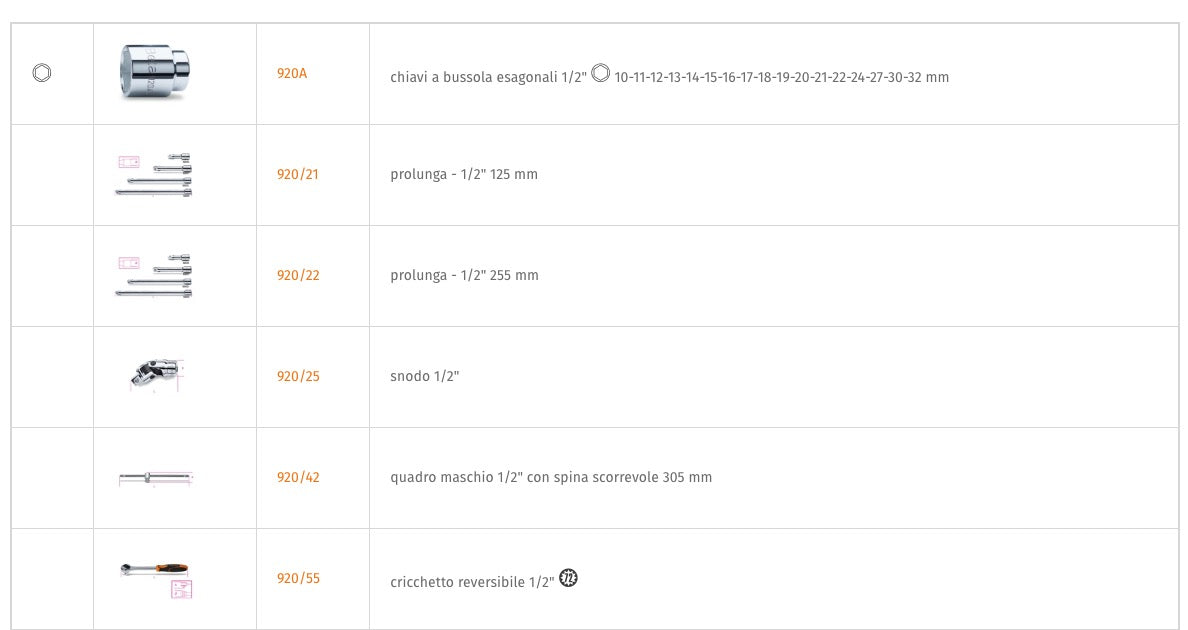Click the 72-teeth gear icon beside cricchetto
Viewport: 1188px width, 630px height.
click(x=568, y=579)
